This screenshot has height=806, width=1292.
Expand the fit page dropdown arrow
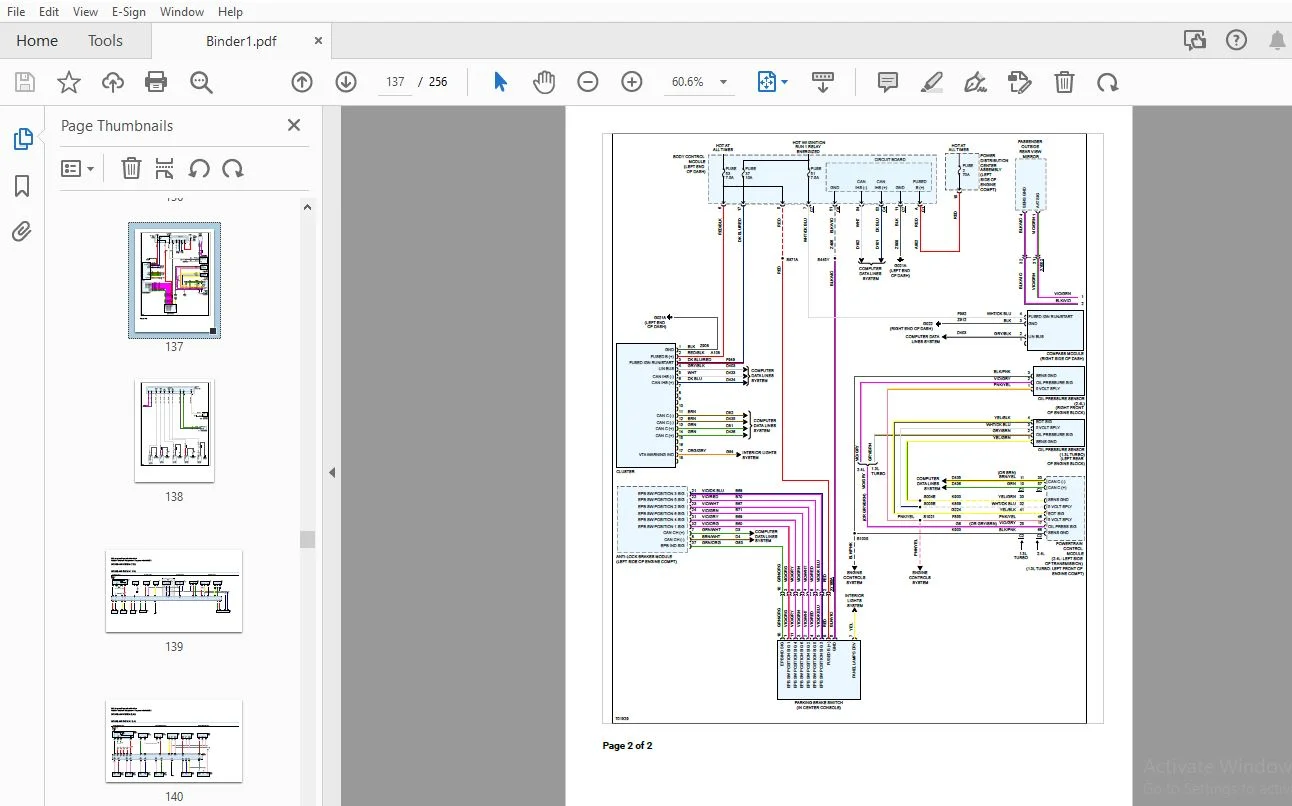point(785,82)
